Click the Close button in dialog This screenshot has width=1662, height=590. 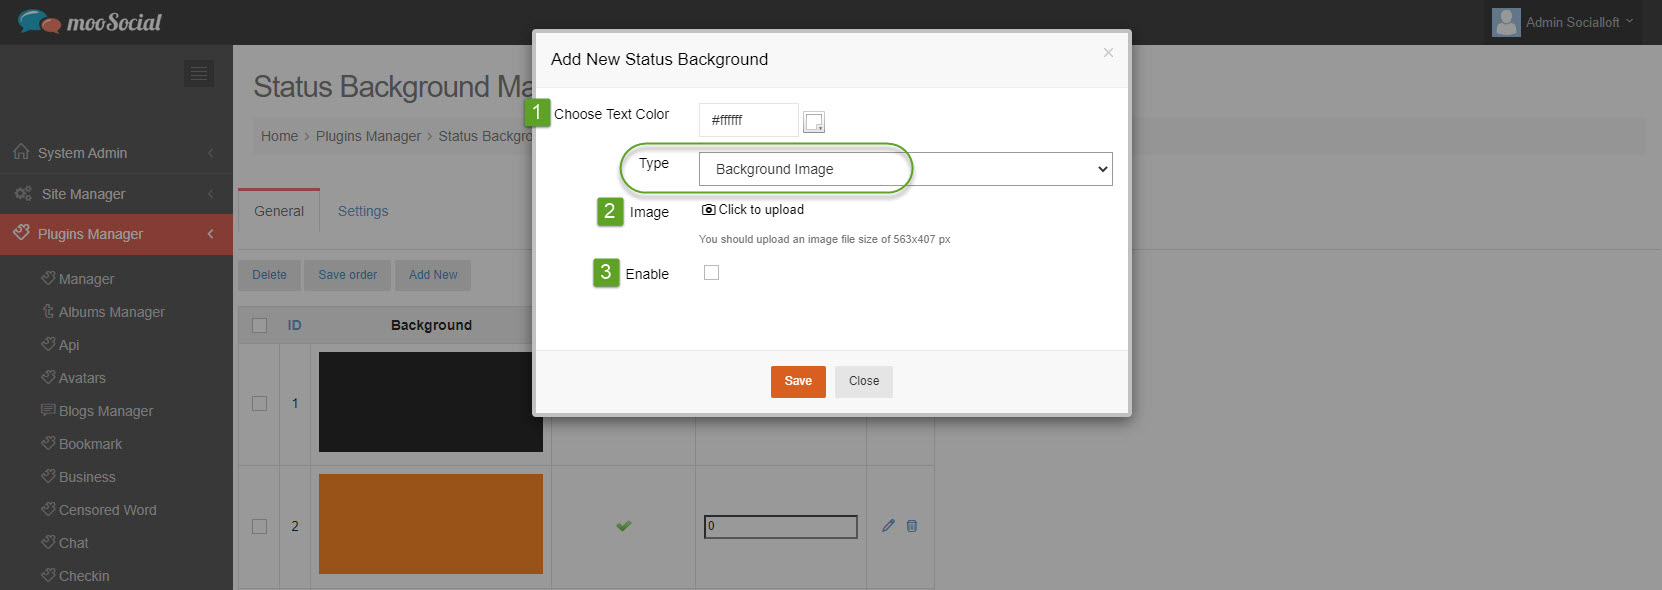point(864,381)
